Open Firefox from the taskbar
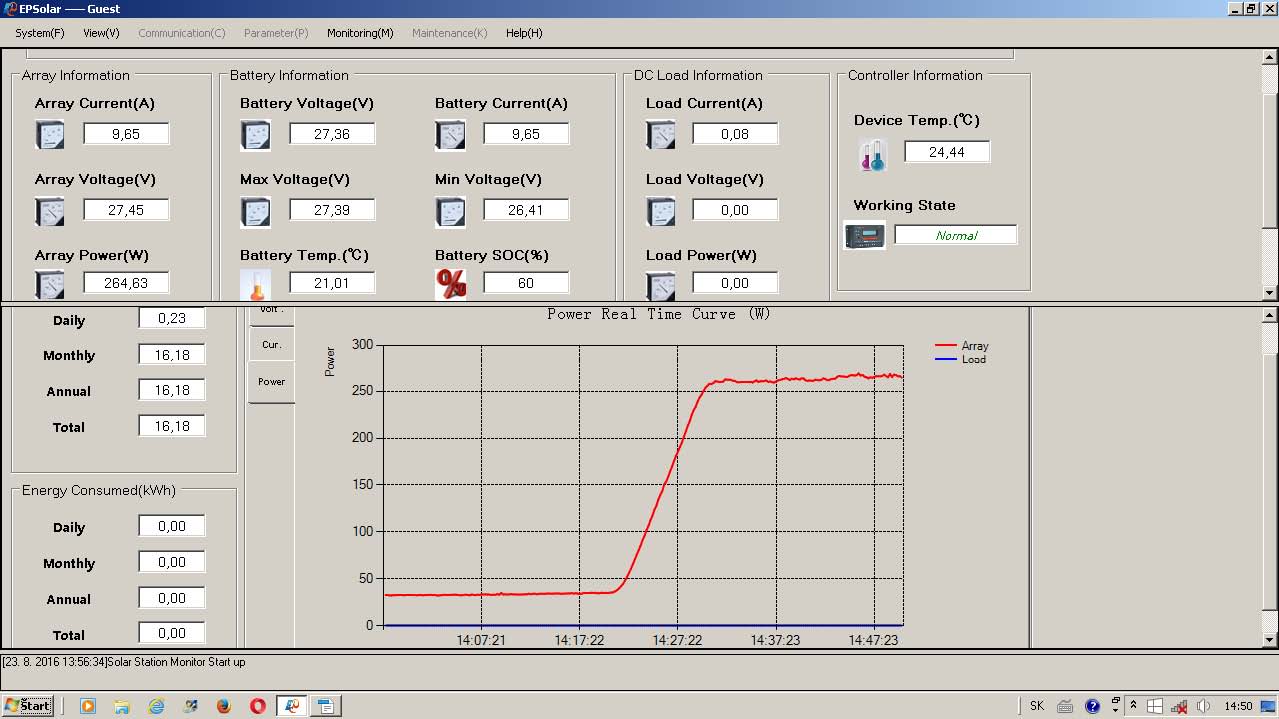 pyautogui.click(x=223, y=706)
